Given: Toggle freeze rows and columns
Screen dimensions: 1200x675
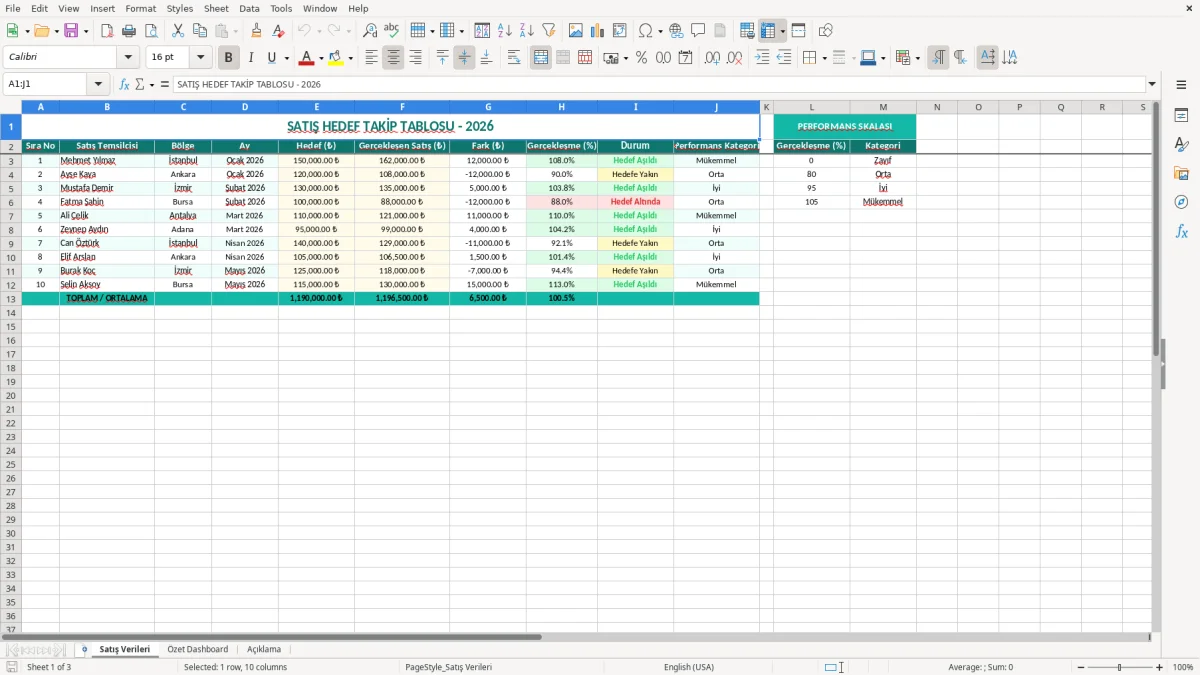Looking at the screenshot, I should click(769, 31).
